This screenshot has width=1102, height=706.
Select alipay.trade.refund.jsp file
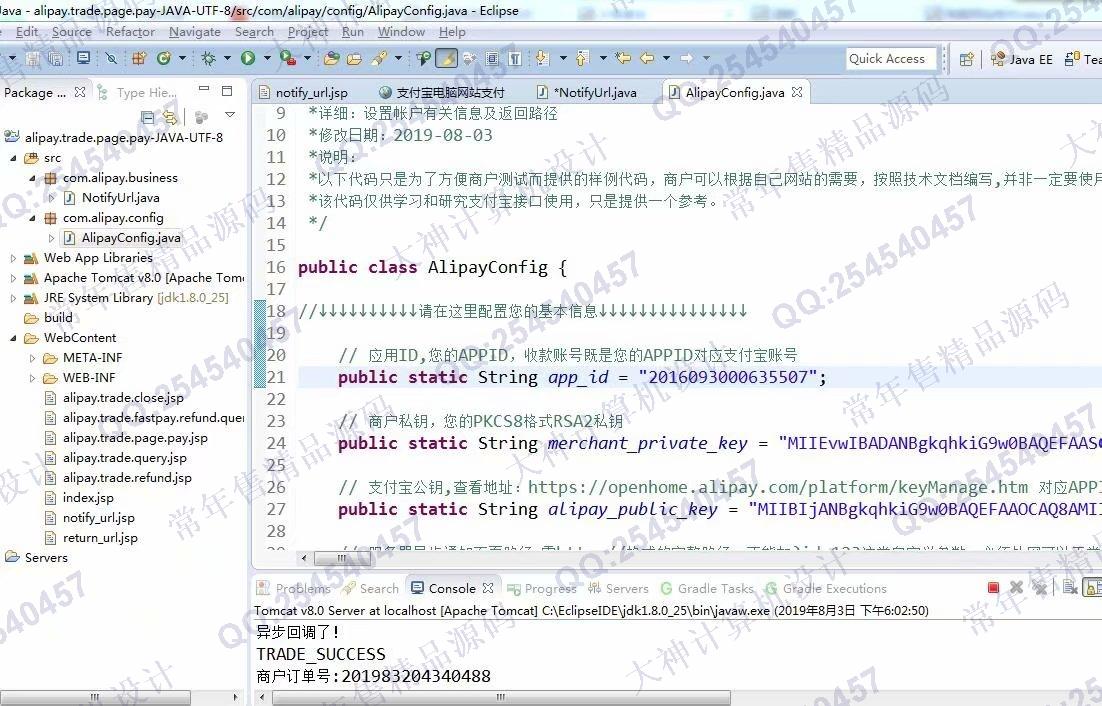point(127,478)
